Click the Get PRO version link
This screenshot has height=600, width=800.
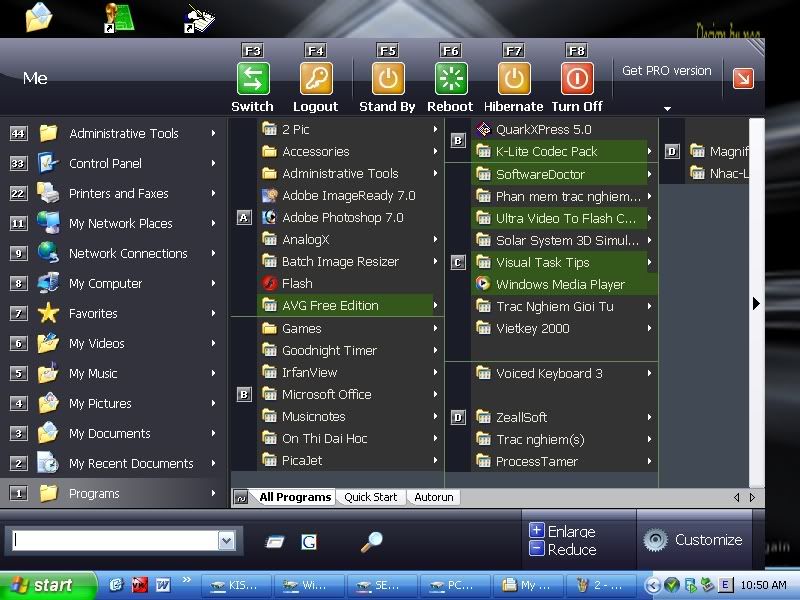coord(667,71)
